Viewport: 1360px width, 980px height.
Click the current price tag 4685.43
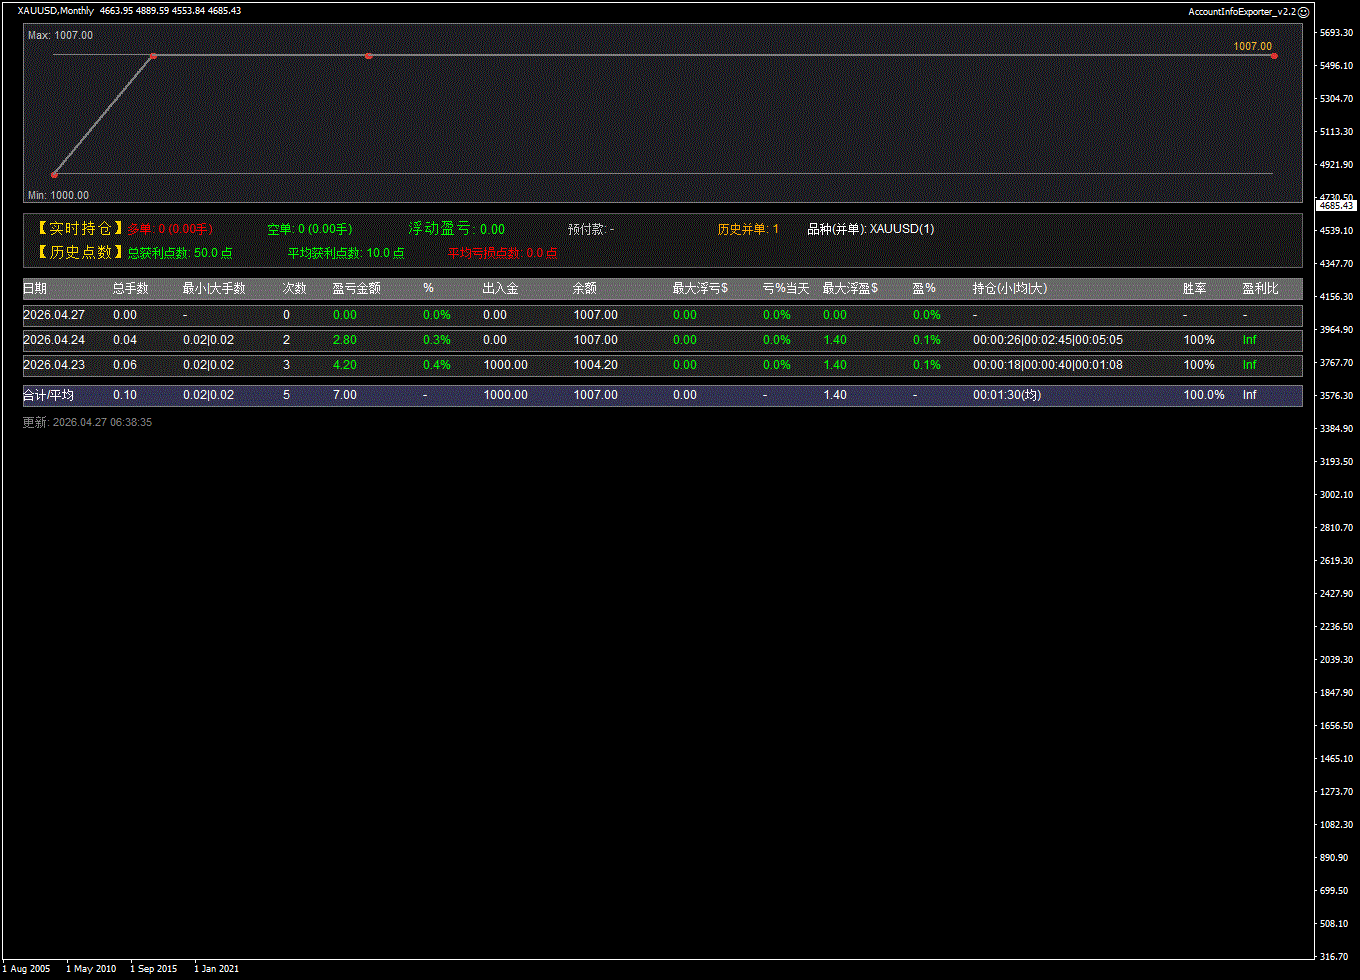(1336, 205)
